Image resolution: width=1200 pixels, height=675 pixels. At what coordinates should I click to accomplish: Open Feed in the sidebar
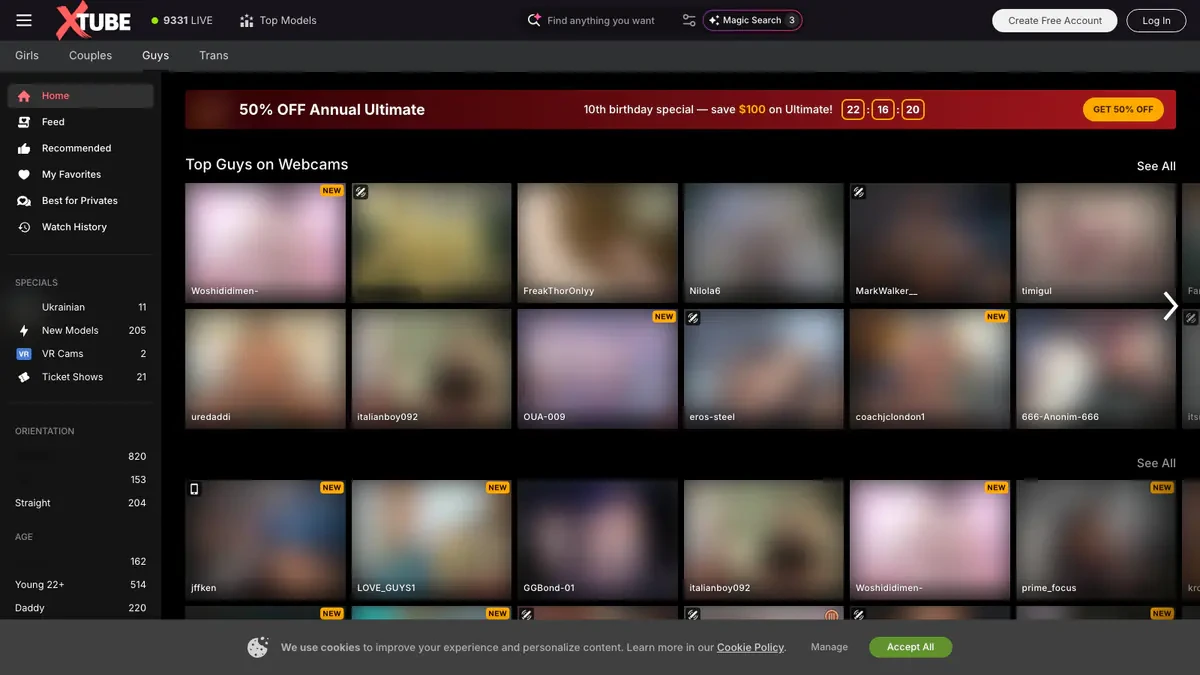(81, 122)
